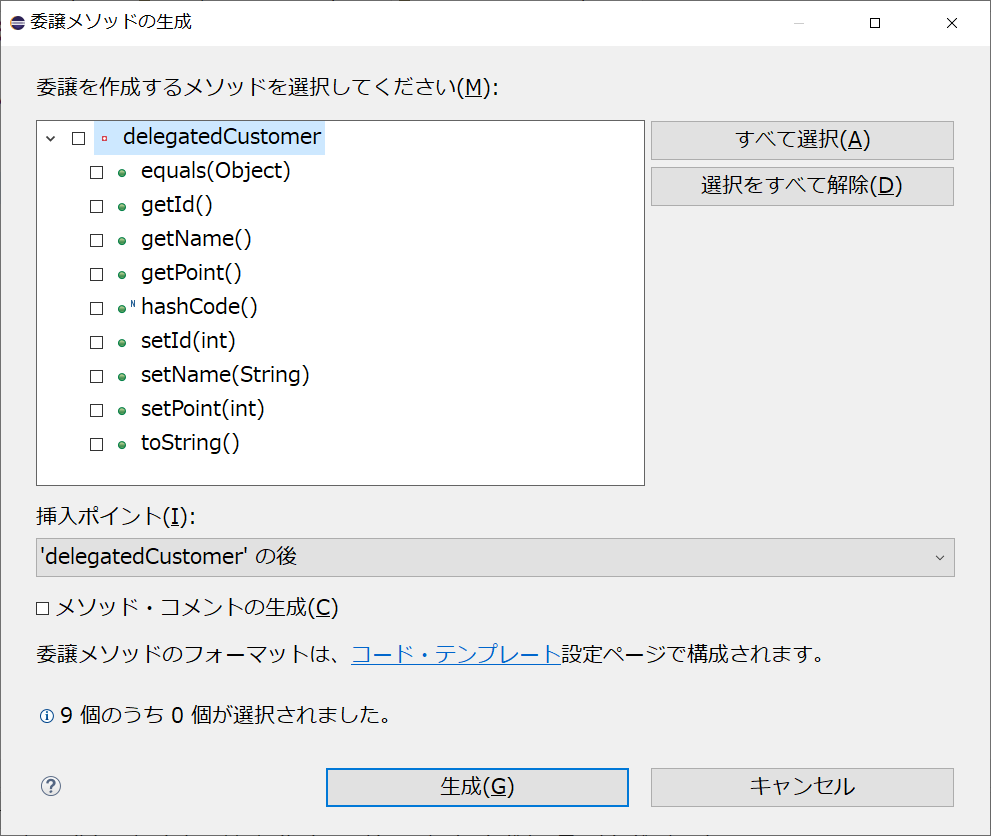Click the method icon beside toString()
Image resolution: width=991 pixels, height=836 pixels.
pos(122,443)
